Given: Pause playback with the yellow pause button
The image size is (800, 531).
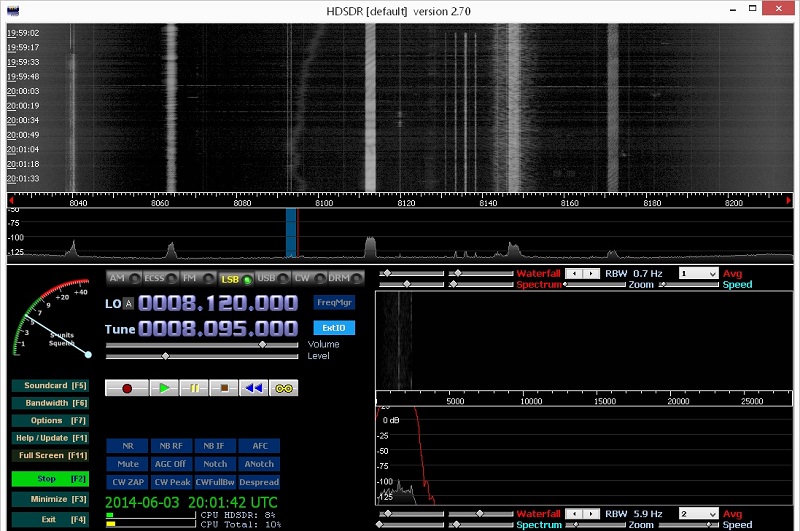Looking at the screenshot, I should point(194,388).
